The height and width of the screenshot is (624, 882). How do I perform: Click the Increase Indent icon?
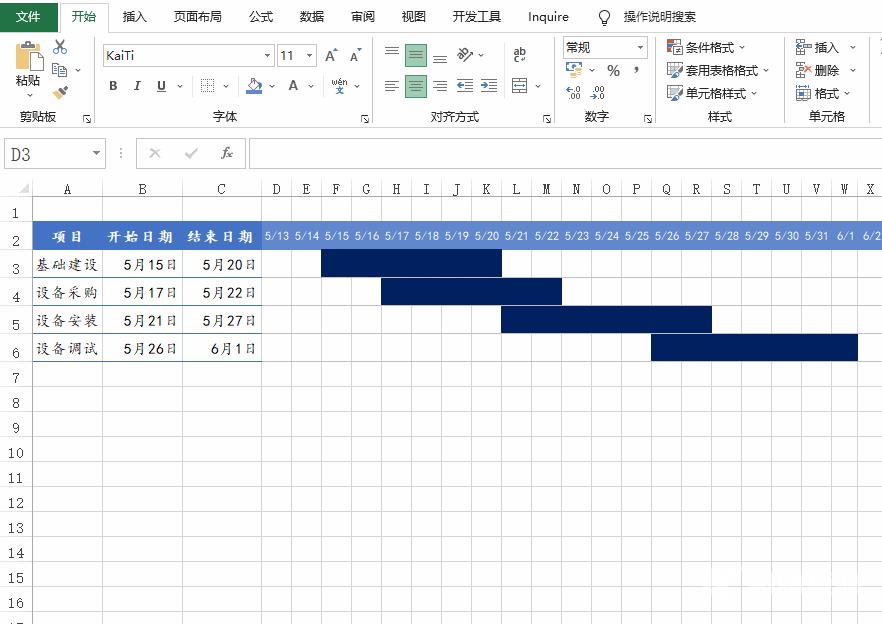click(488, 86)
